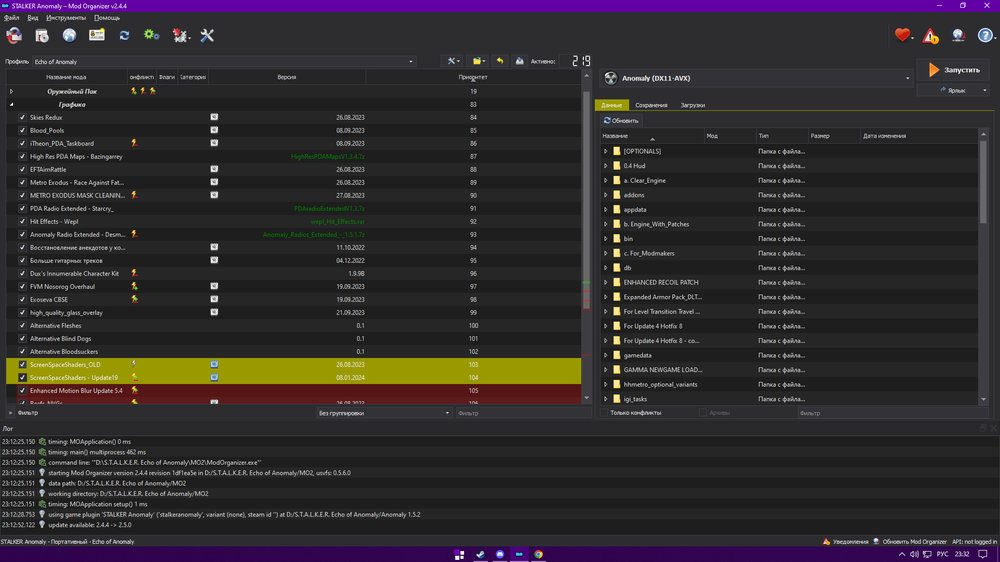Open the warning triangle notifications icon

coord(930,36)
